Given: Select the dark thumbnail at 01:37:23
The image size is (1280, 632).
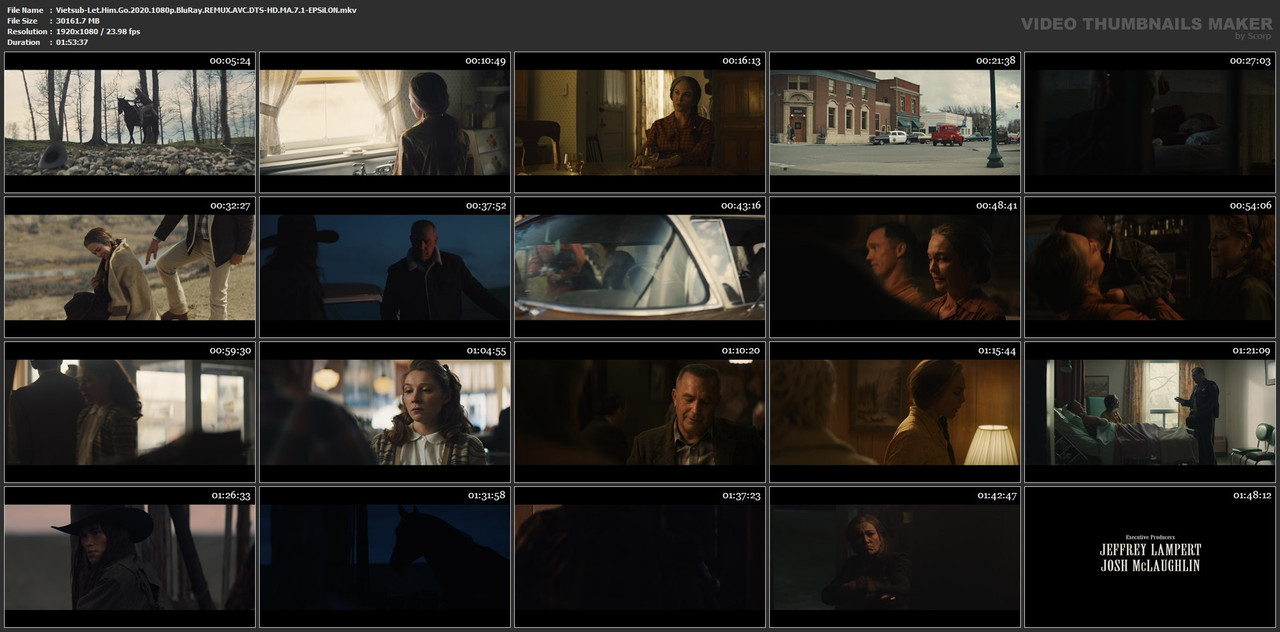Looking at the screenshot, I should coord(640,557).
